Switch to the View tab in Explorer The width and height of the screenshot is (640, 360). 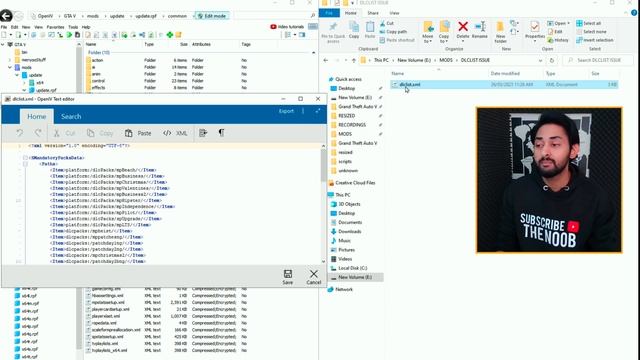pos(394,13)
